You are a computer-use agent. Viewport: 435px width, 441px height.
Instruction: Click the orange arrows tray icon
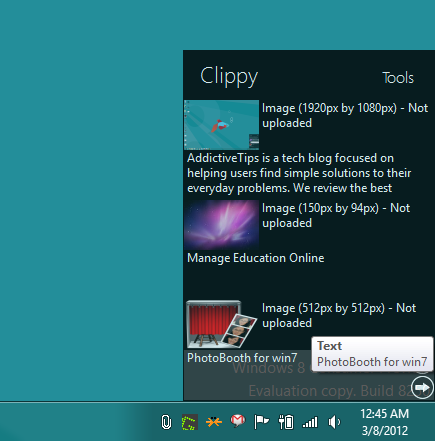coord(214,422)
